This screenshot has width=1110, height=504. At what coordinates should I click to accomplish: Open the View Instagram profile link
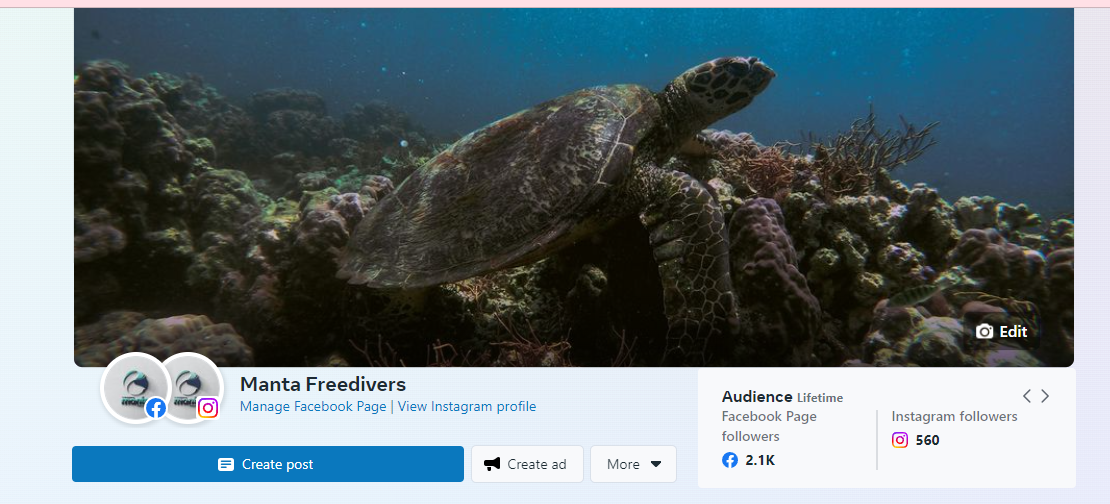point(467,406)
